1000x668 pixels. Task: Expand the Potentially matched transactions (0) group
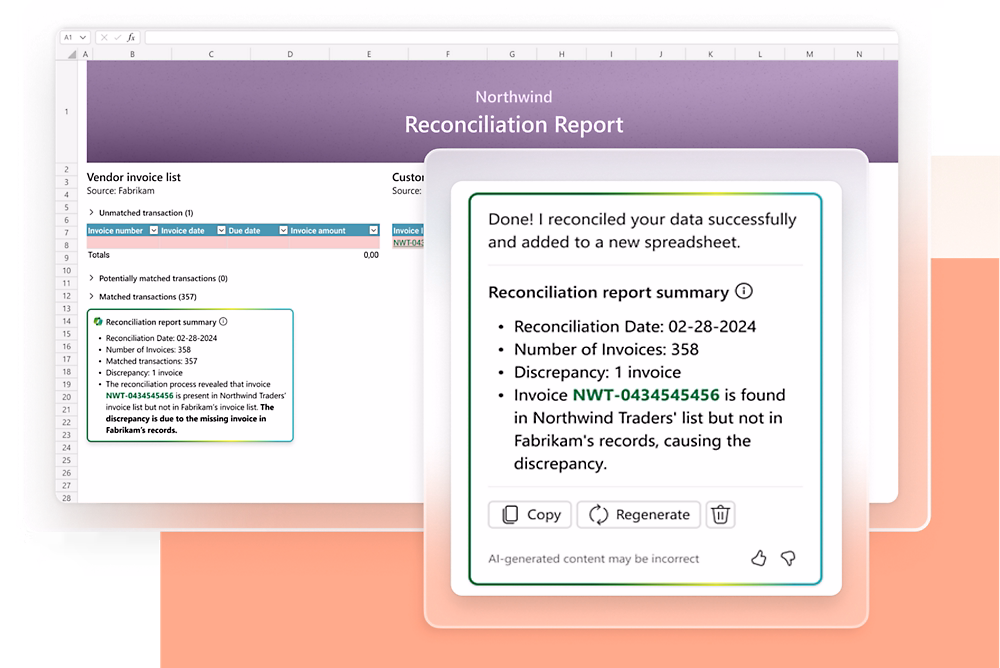(x=91, y=278)
